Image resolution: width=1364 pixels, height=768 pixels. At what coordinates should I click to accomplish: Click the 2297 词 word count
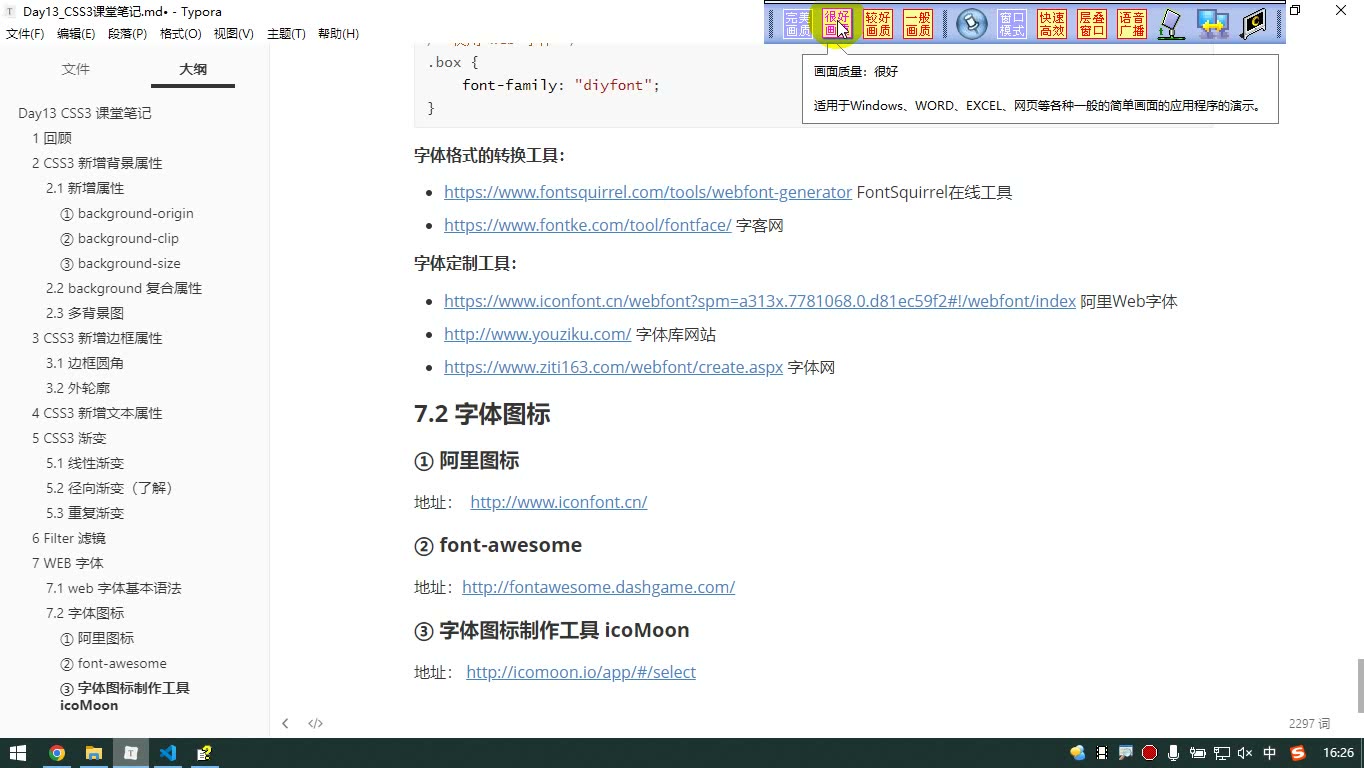(1310, 723)
